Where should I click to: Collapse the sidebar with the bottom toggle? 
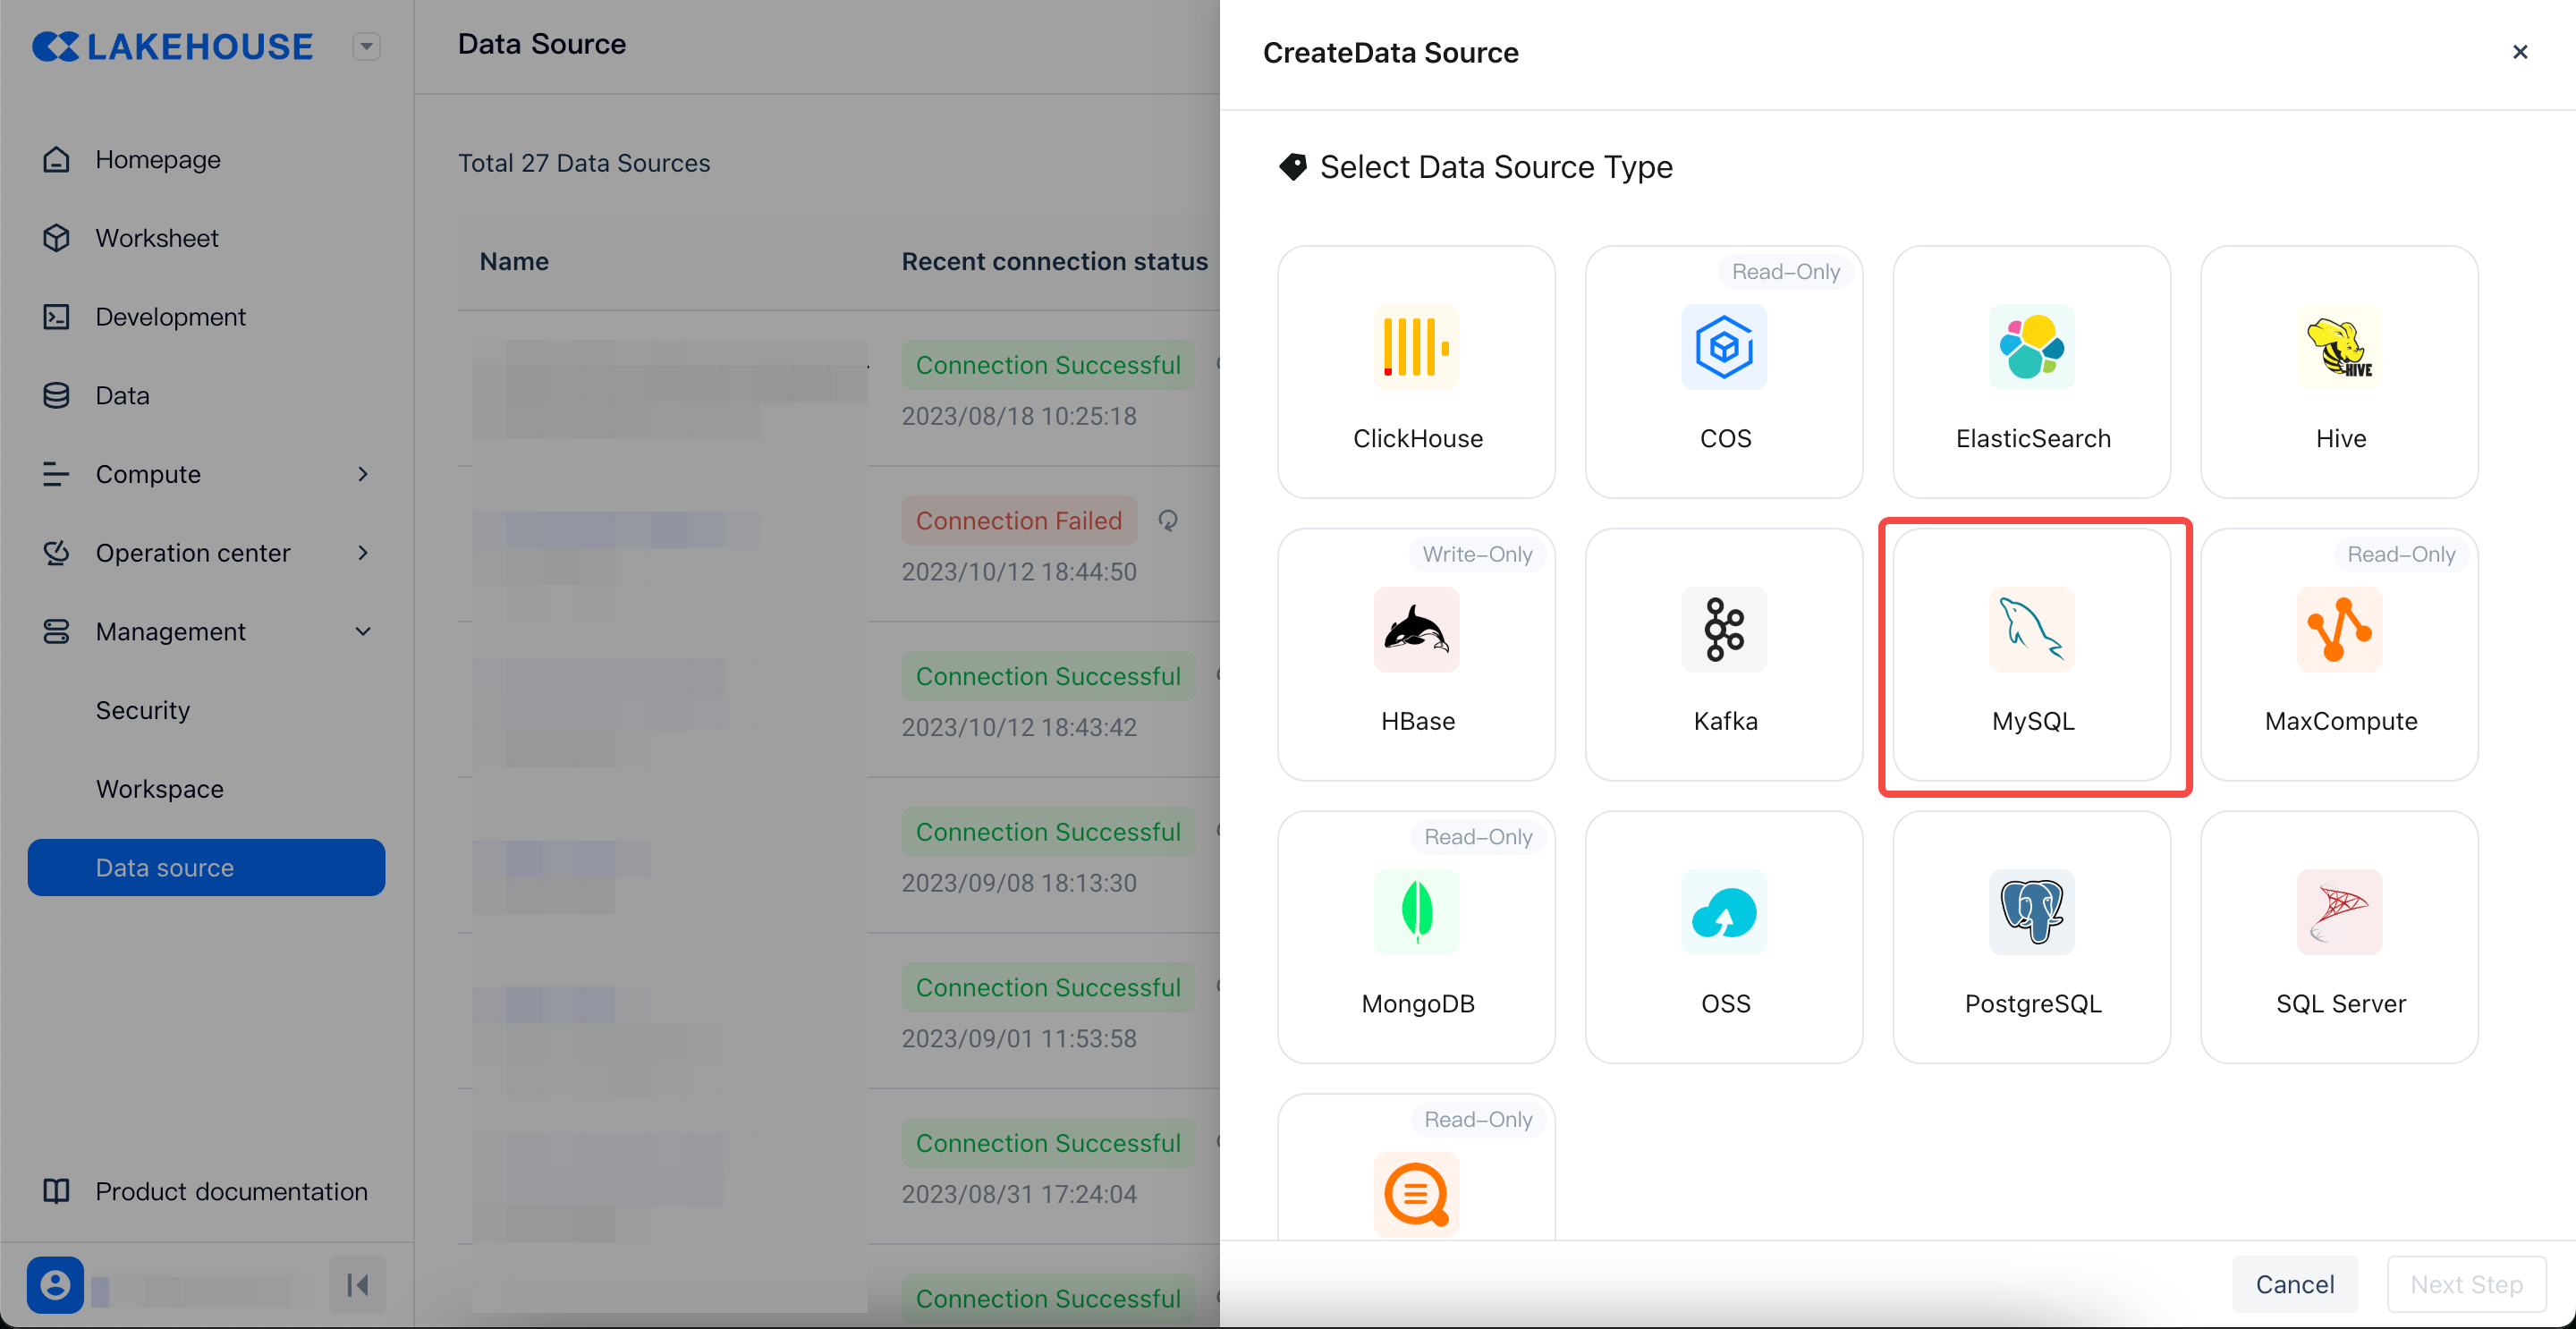(357, 1285)
